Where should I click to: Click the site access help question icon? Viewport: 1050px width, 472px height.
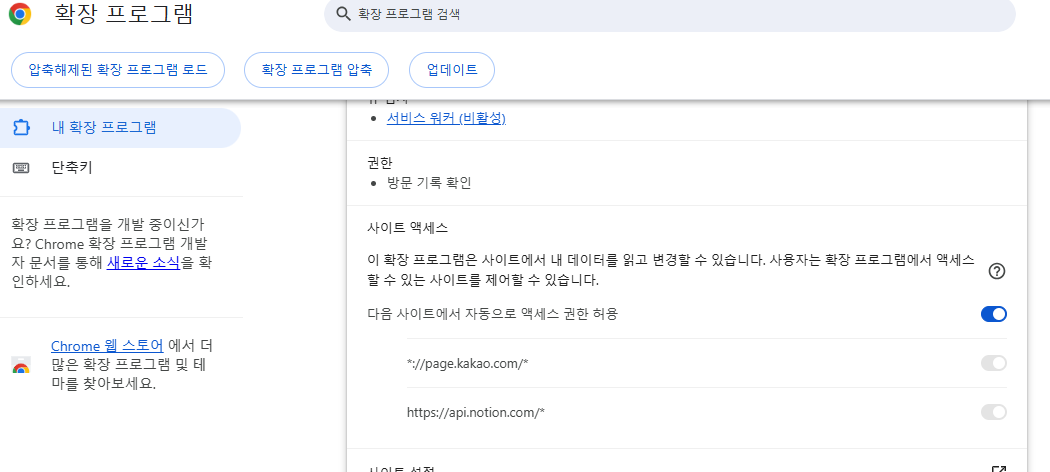pos(997,271)
